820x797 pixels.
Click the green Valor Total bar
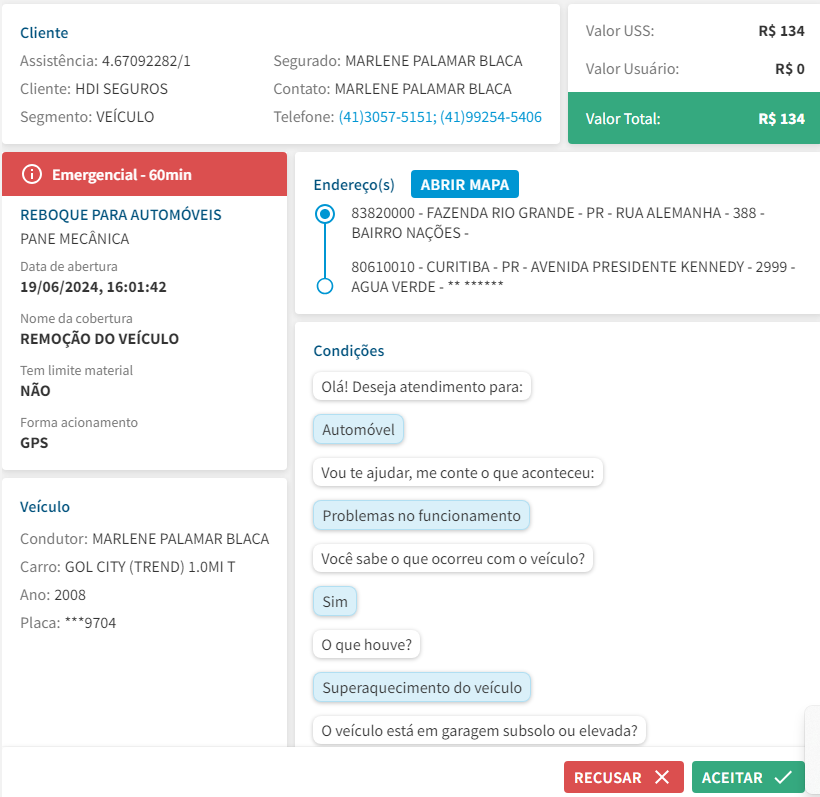click(694, 118)
